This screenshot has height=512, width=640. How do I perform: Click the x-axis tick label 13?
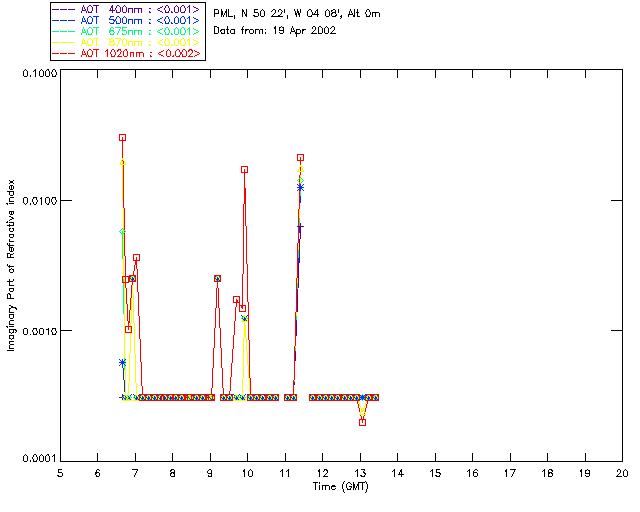(360, 473)
